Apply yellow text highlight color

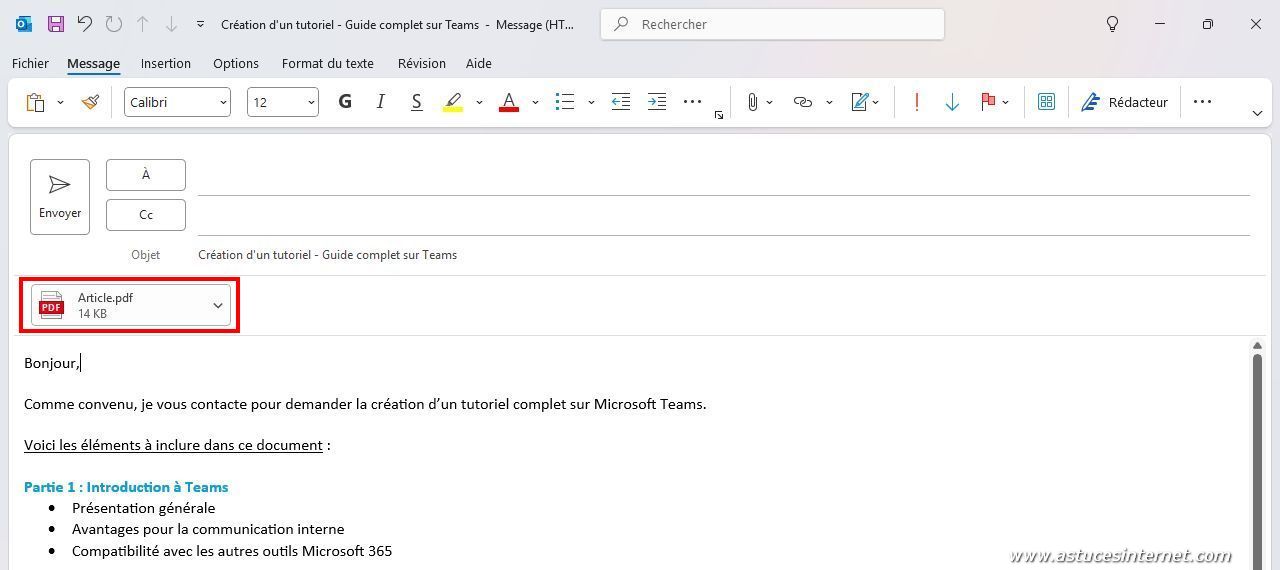[x=453, y=102]
